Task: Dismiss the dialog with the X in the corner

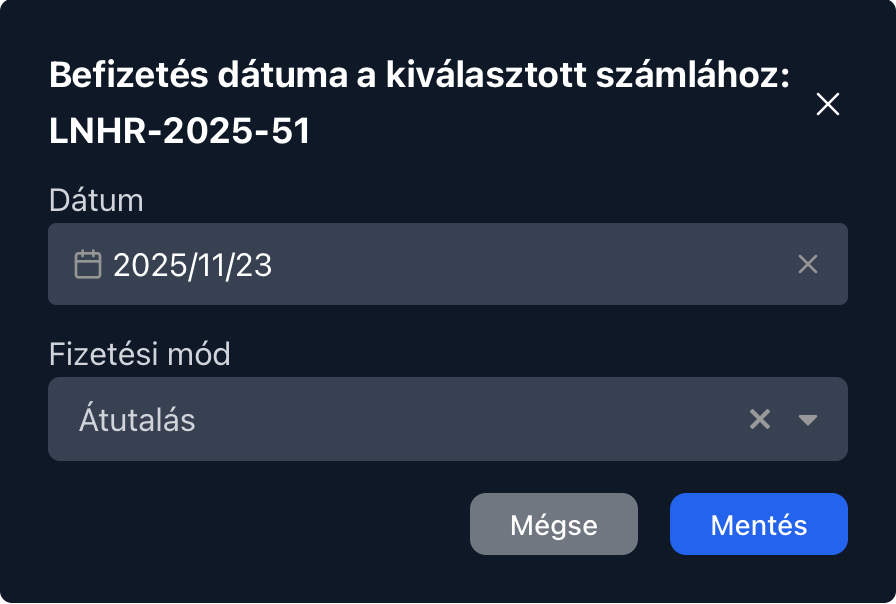Action: tap(828, 104)
